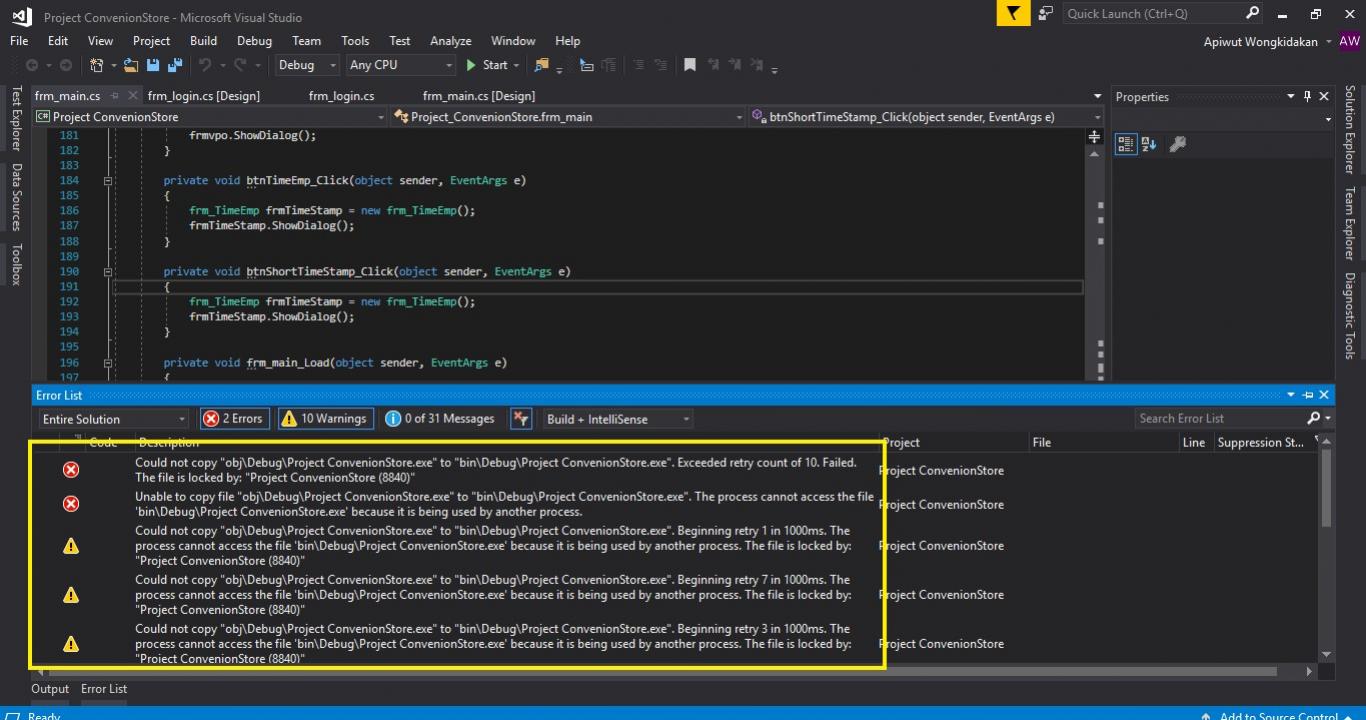Sort by the File column header

(x=1041, y=442)
